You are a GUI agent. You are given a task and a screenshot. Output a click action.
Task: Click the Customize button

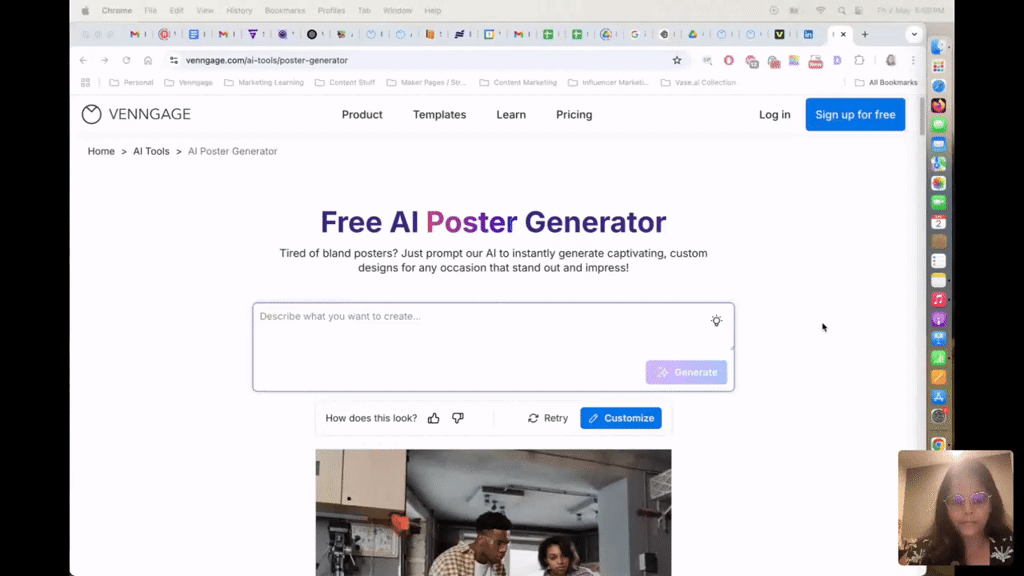[x=621, y=418]
